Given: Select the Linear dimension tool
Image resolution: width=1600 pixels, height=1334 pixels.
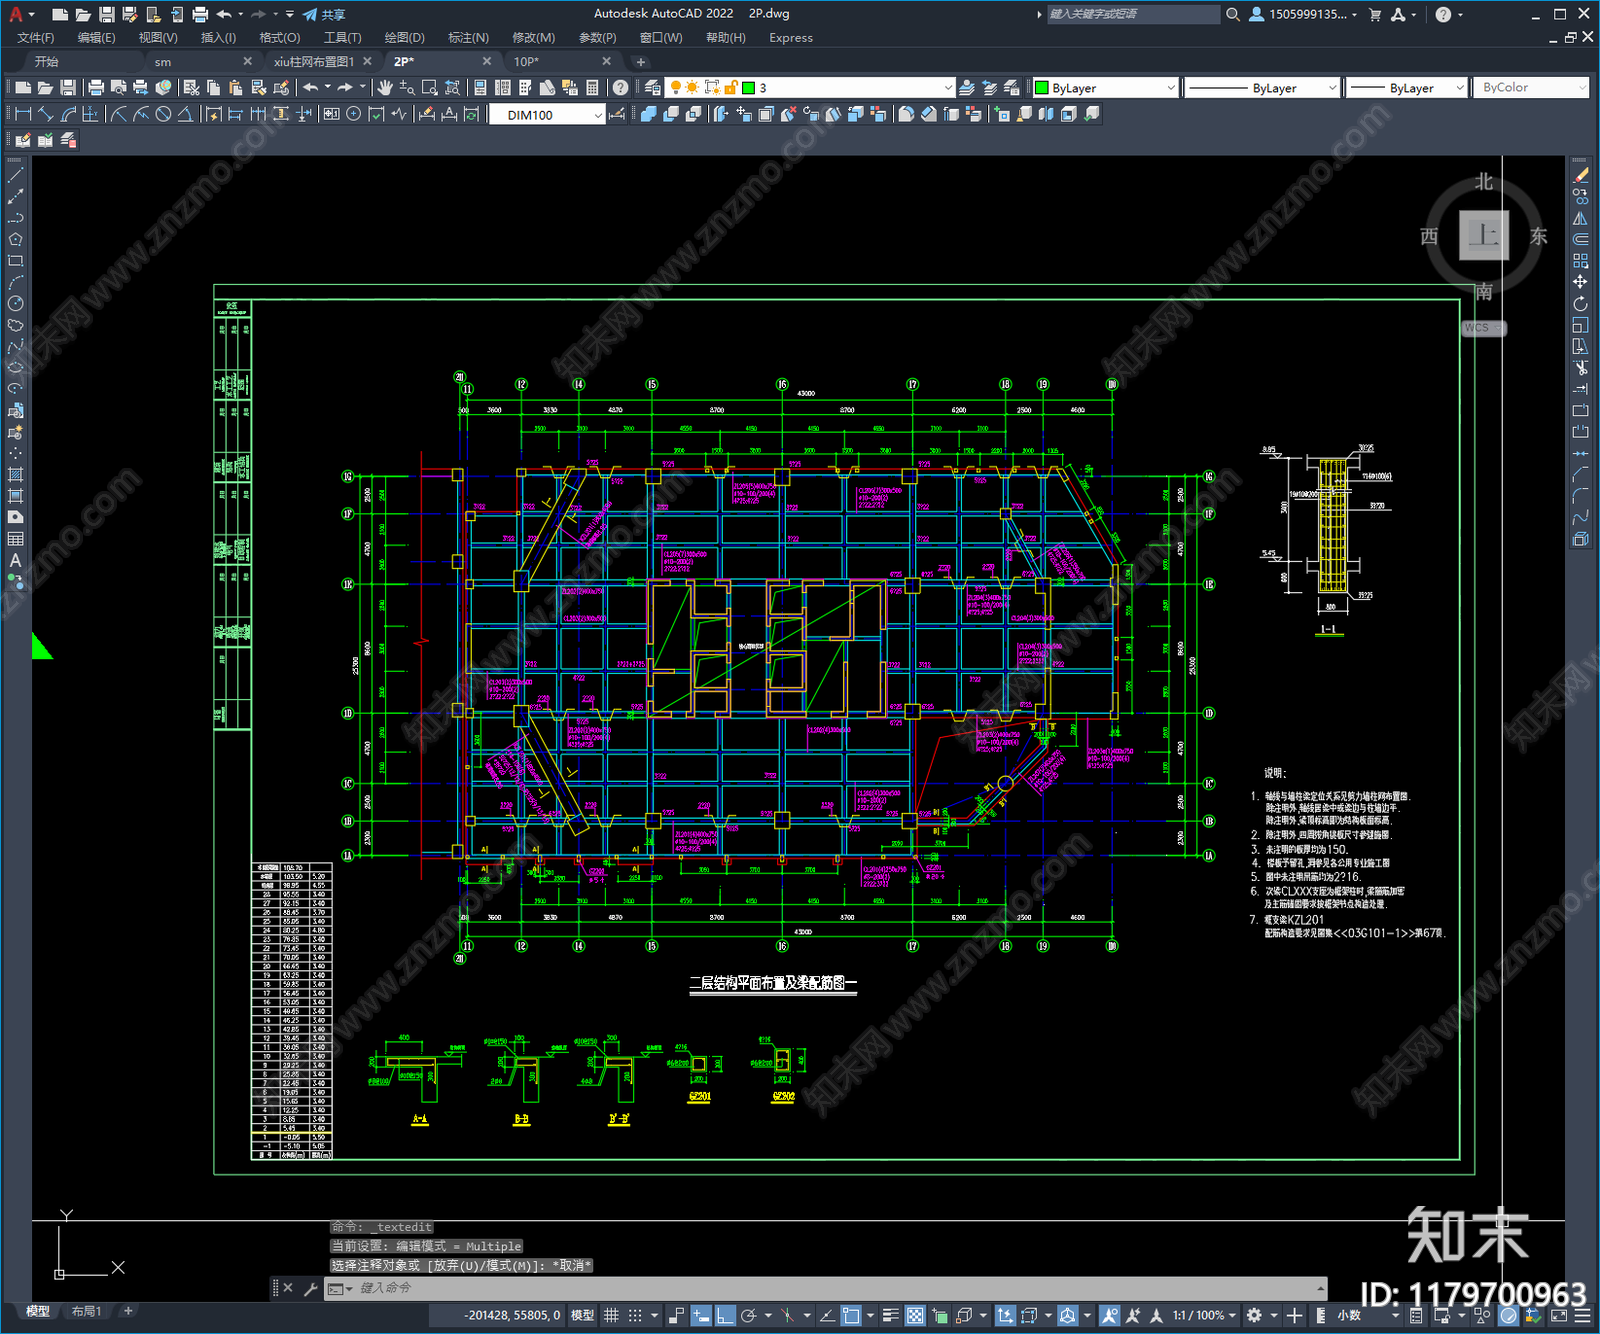Looking at the screenshot, I should tap(24, 114).
